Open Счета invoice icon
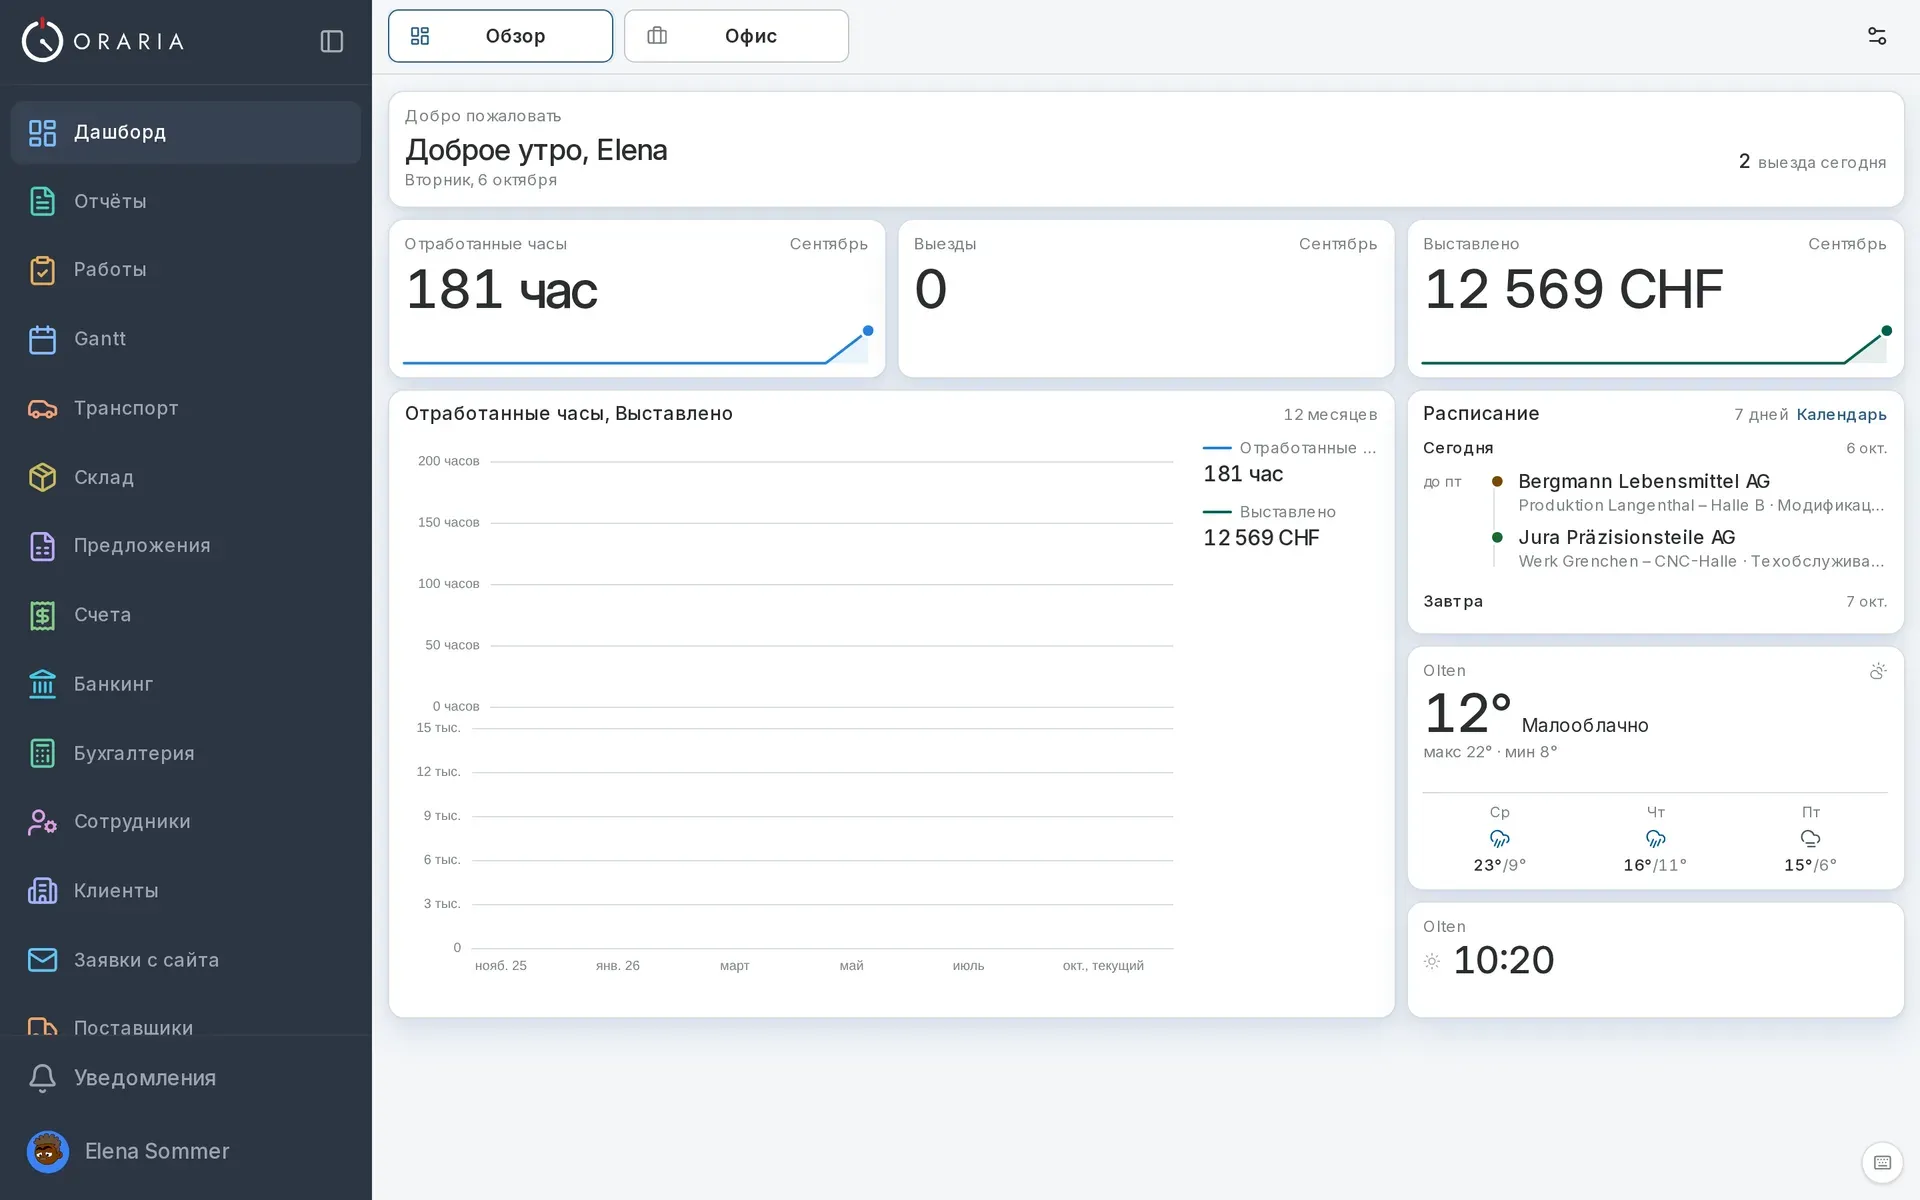This screenshot has height=1200, width=1920. tap(42, 615)
